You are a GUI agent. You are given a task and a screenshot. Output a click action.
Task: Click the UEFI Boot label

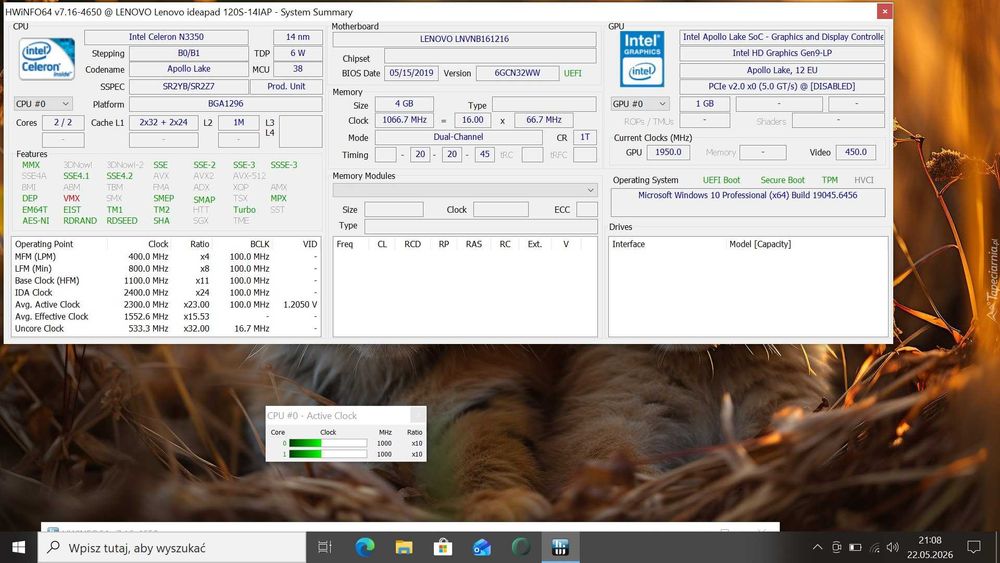[721, 180]
